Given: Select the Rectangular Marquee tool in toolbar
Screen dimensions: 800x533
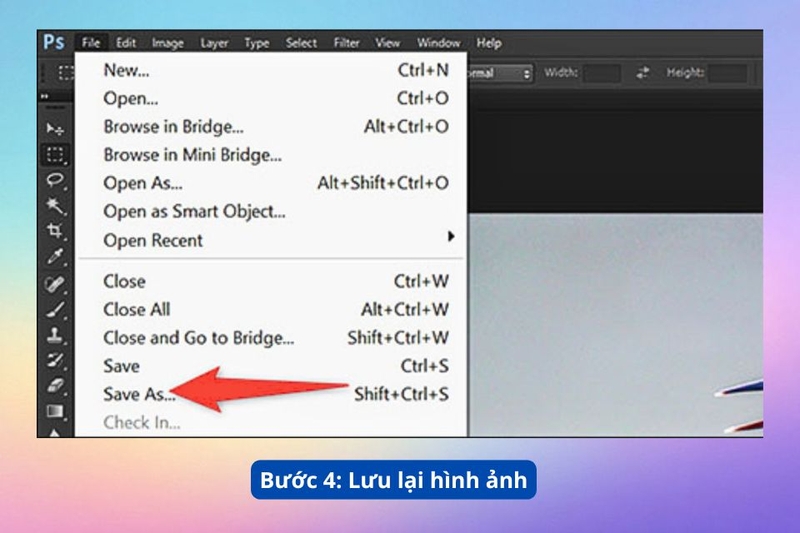Looking at the screenshot, I should tap(55, 154).
